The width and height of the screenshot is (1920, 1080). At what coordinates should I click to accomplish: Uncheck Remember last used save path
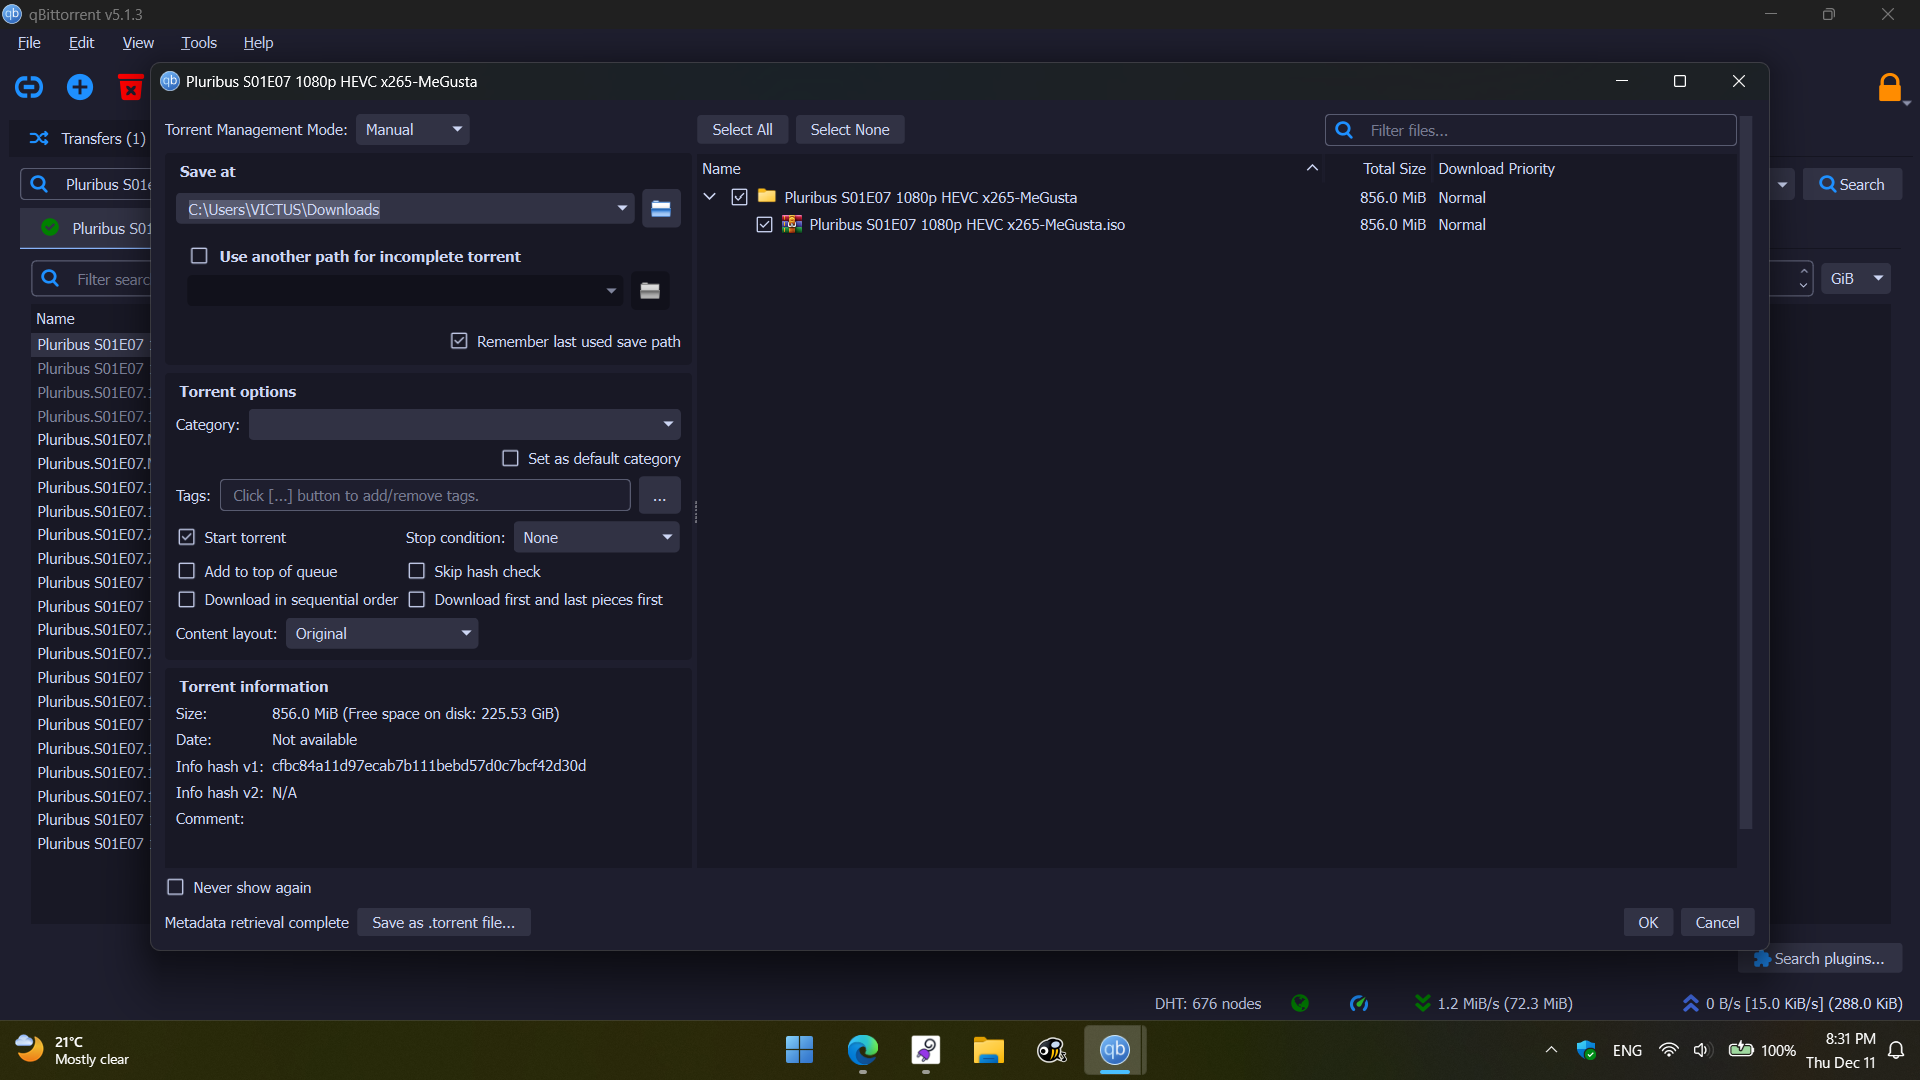click(x=459, y=341)
